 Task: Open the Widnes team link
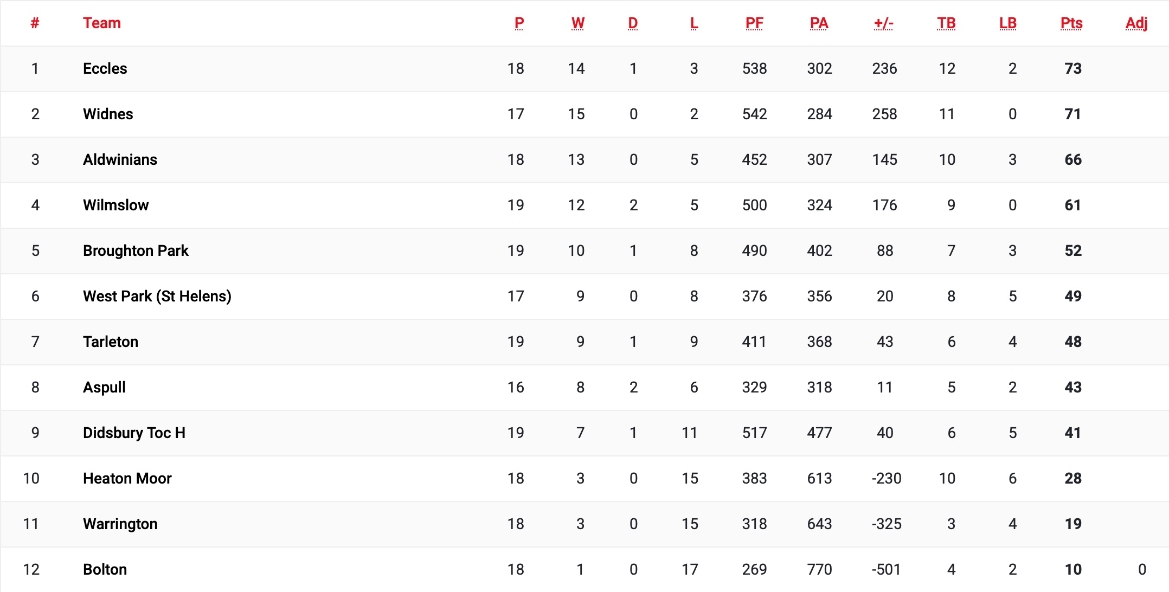pos(108,114)
